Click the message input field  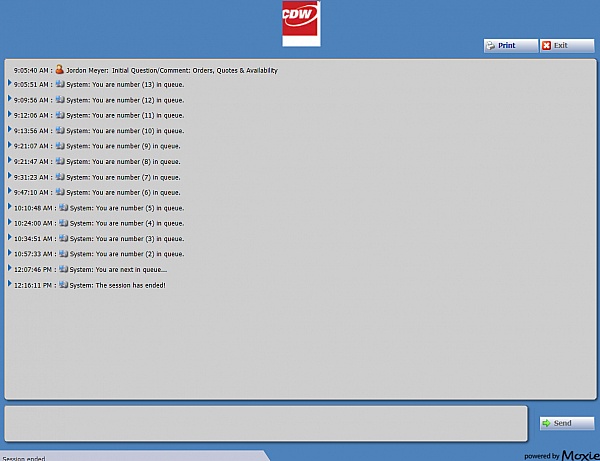tap(266, 424)
